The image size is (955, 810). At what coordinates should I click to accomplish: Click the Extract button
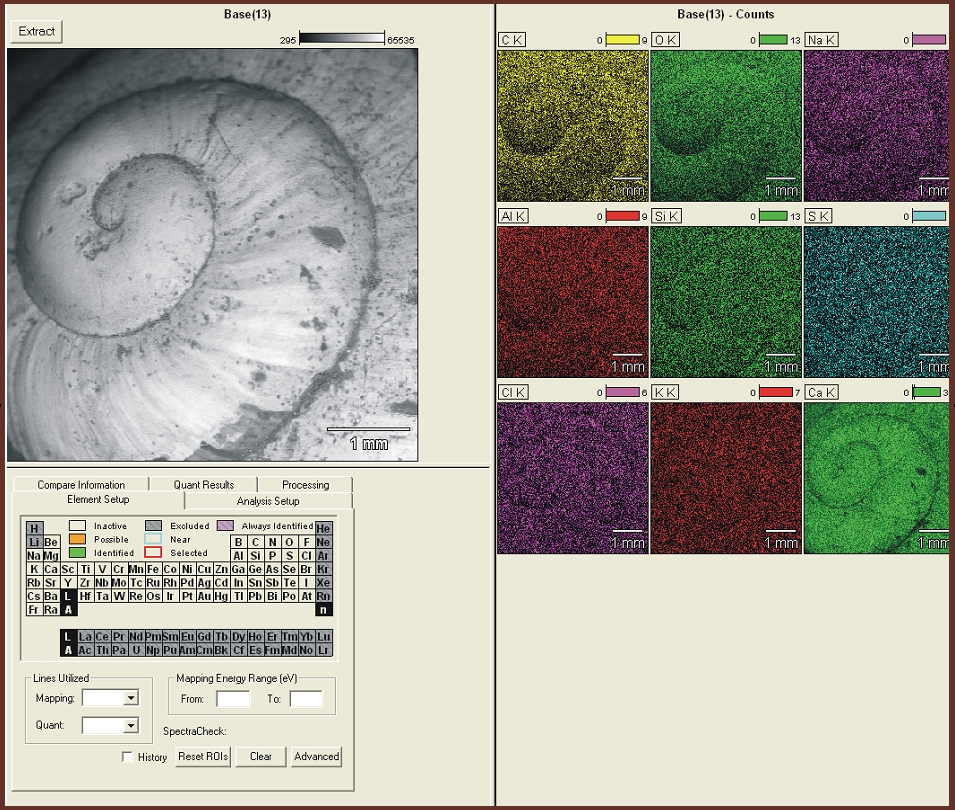pos(37,31)
